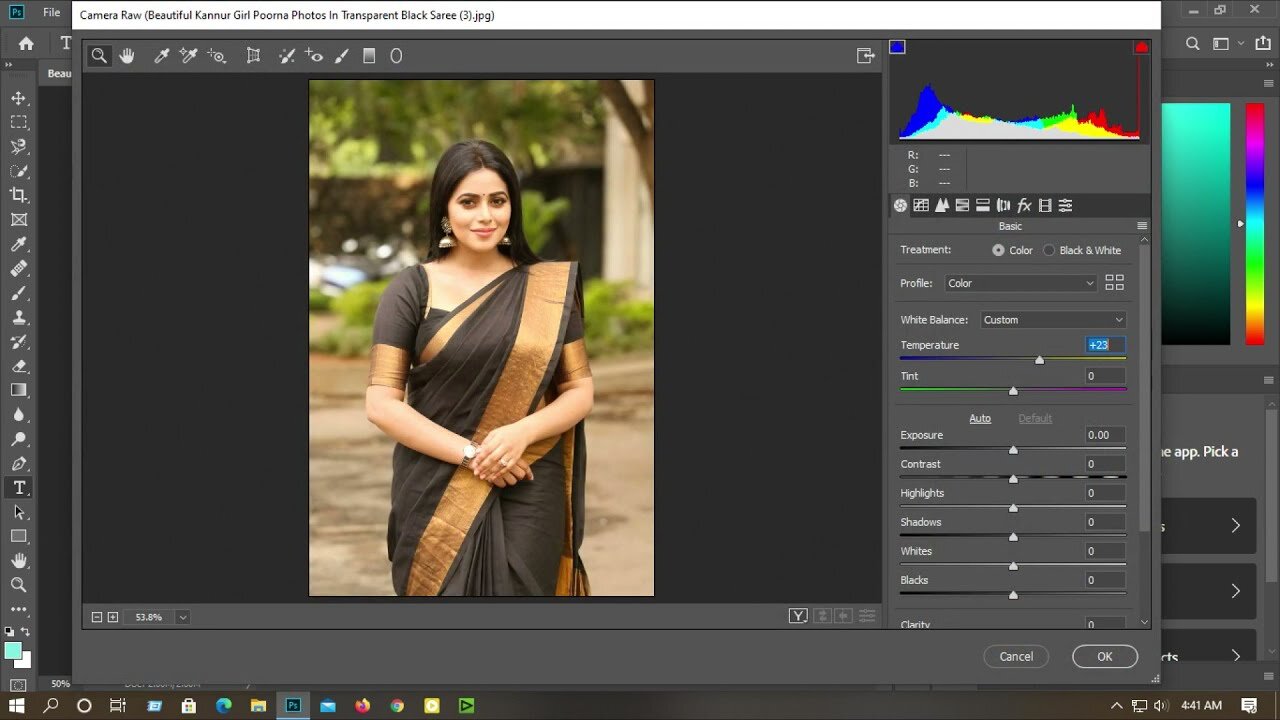1280x720 pixels.
Task: Switch to the Basic panel tab
Action: [900, 205]
